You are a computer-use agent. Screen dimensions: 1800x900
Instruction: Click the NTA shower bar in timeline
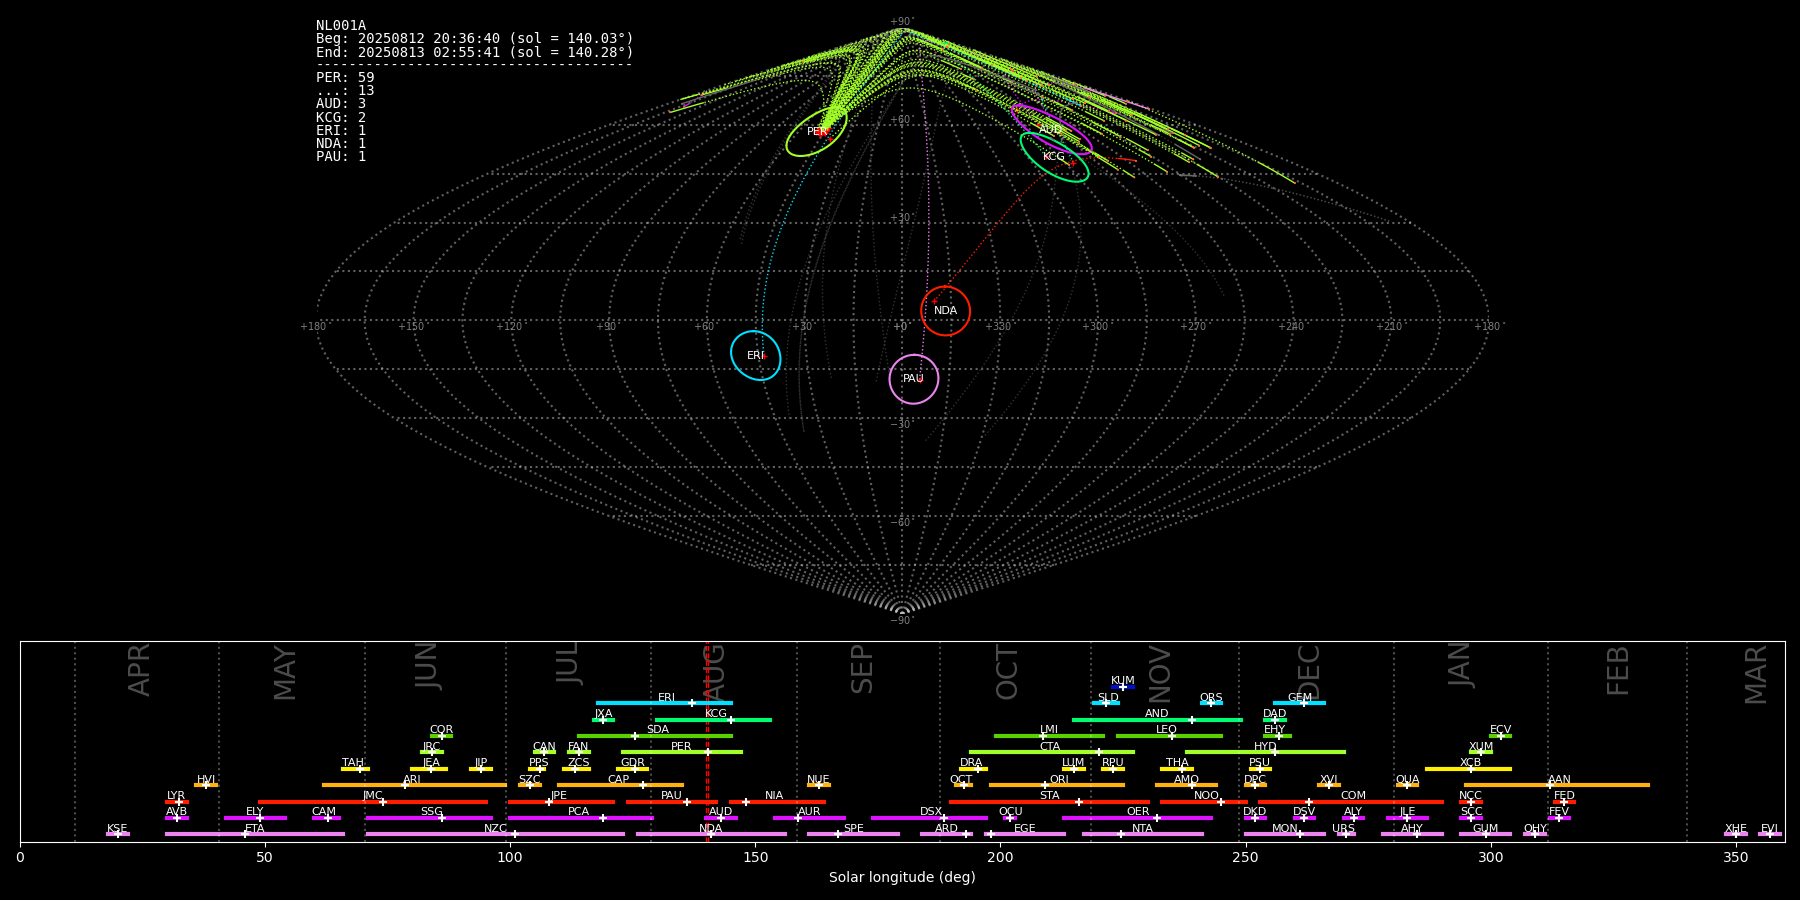[1142, 834]
